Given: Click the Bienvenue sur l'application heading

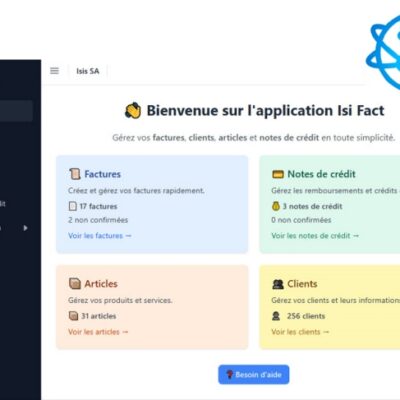Looking at the screenshot, I should 266,111.
